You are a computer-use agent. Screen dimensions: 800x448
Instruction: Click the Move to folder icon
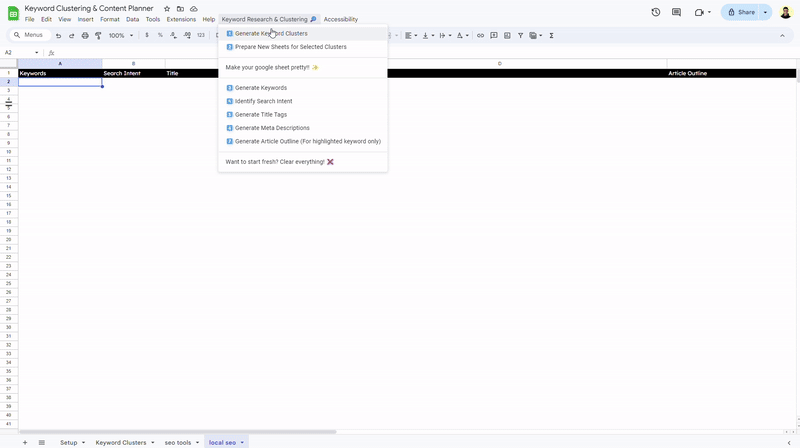pyautogui.click(x=180, y=9)
